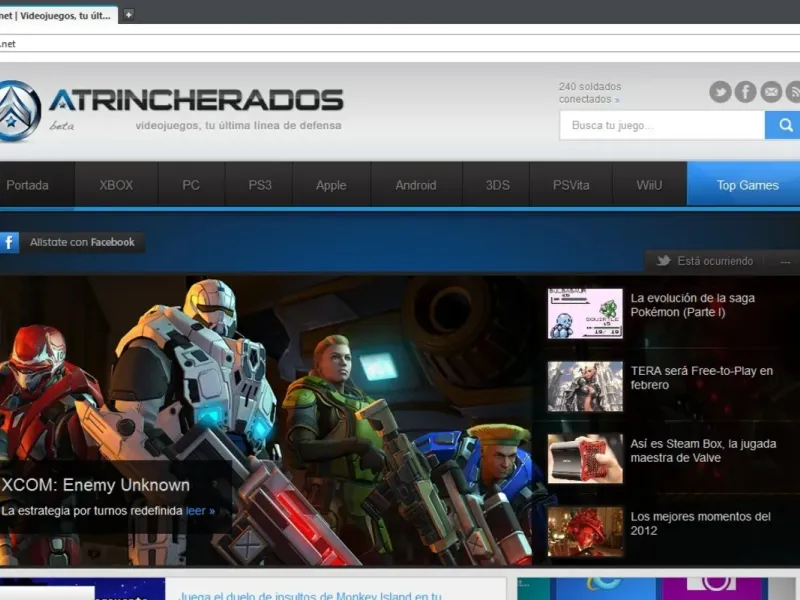Click the Está ocurriendo Twitter bar

(715, 261)
